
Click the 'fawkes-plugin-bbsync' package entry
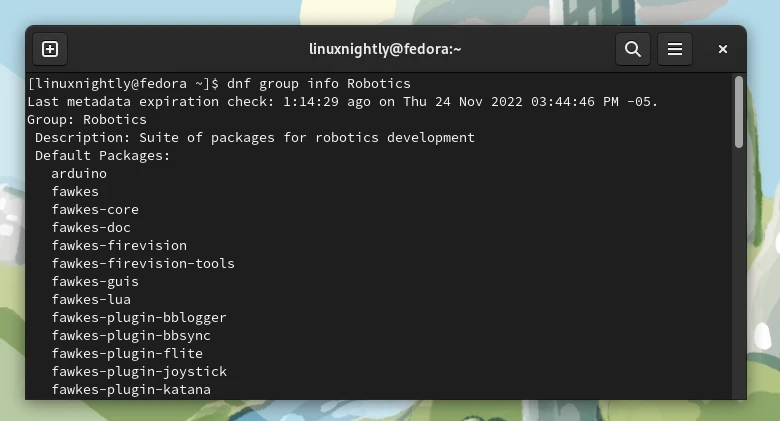coord(131,335)
